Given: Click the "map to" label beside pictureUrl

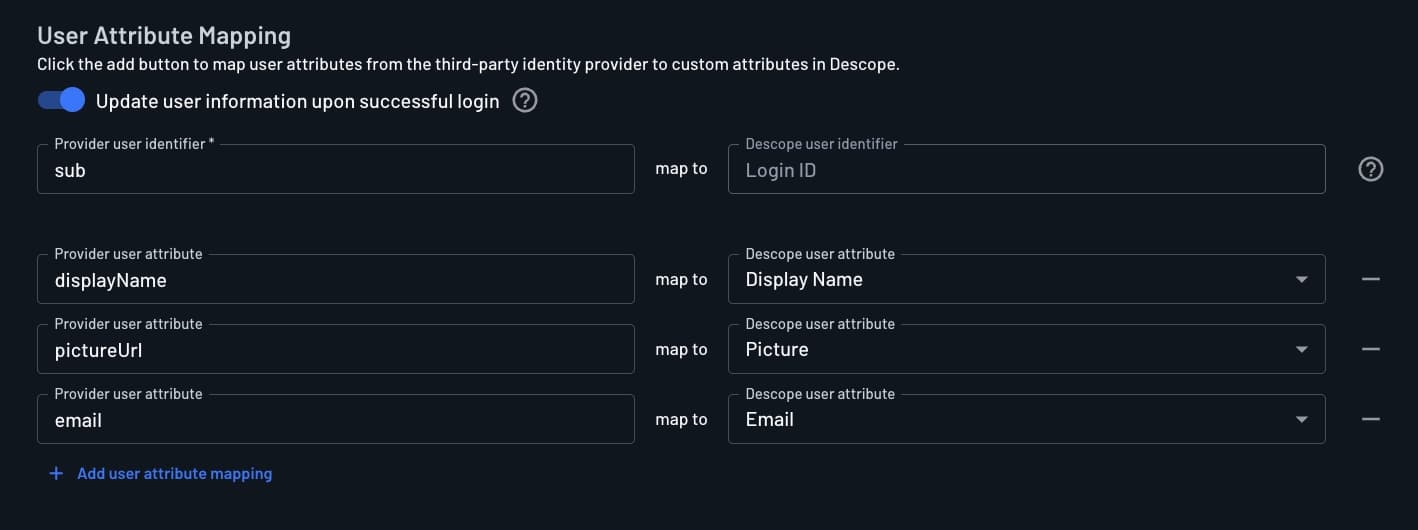Looking at the screenshot, I should (681, 349).
